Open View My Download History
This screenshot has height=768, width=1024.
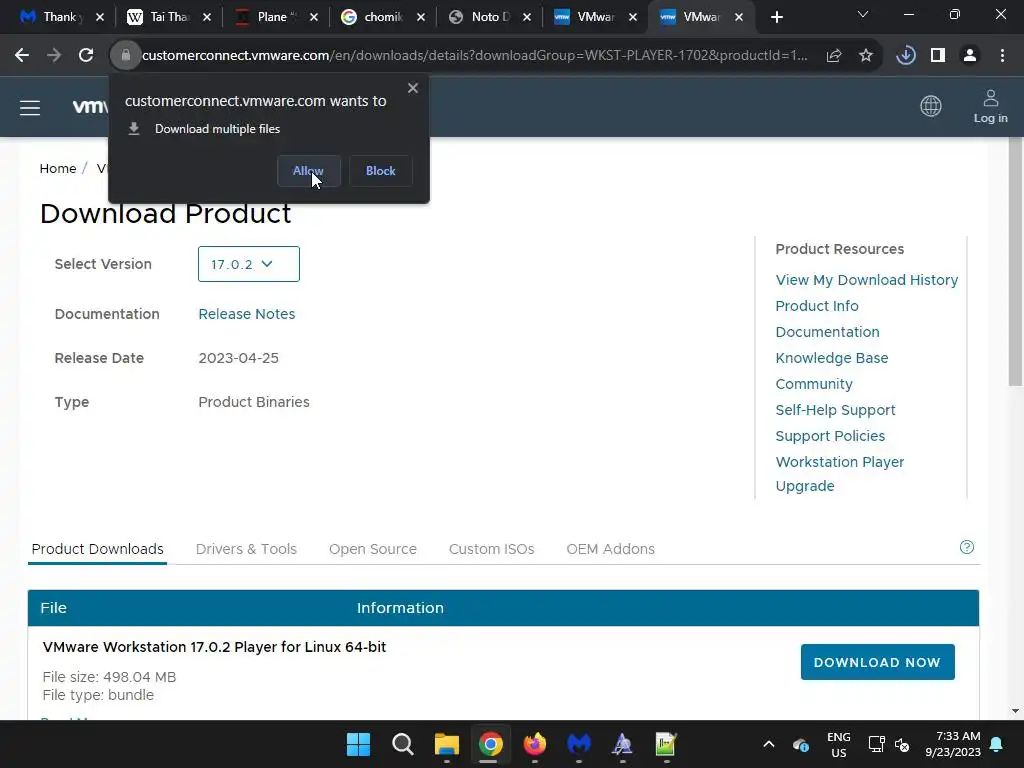pos(867,280)
